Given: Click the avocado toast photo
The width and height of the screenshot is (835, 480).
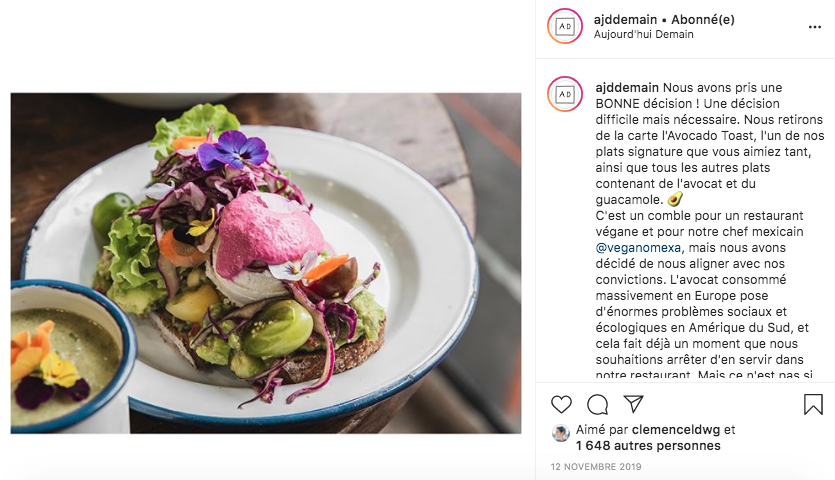Looking at the screenshot, I should point(266,263).
